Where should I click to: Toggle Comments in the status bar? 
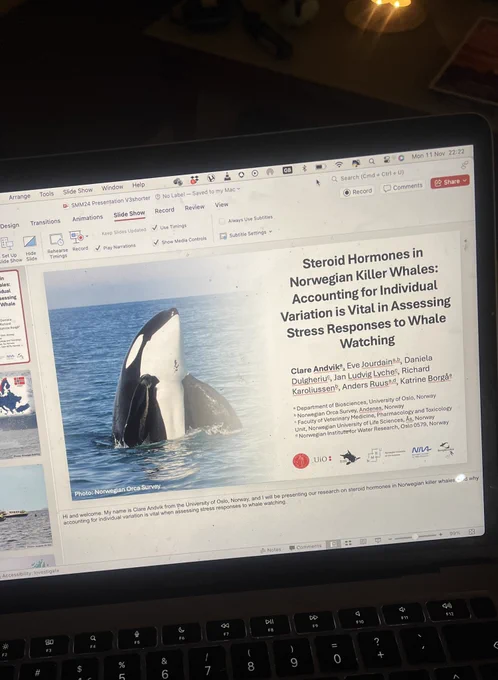point(306,547)
